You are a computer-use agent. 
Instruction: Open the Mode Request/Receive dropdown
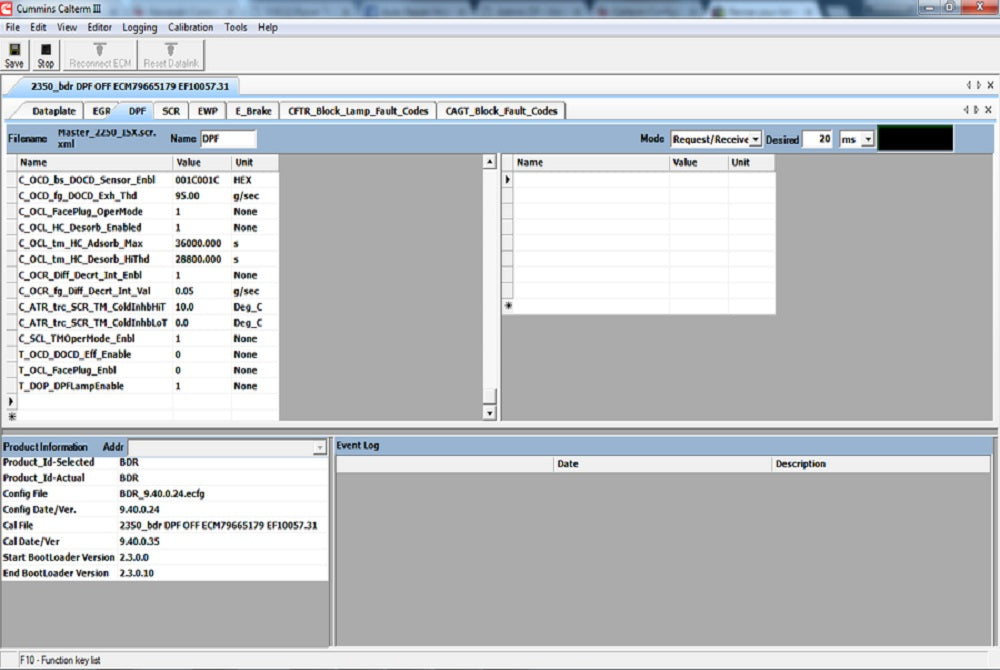pyautogui.click(x=754, y=140)
